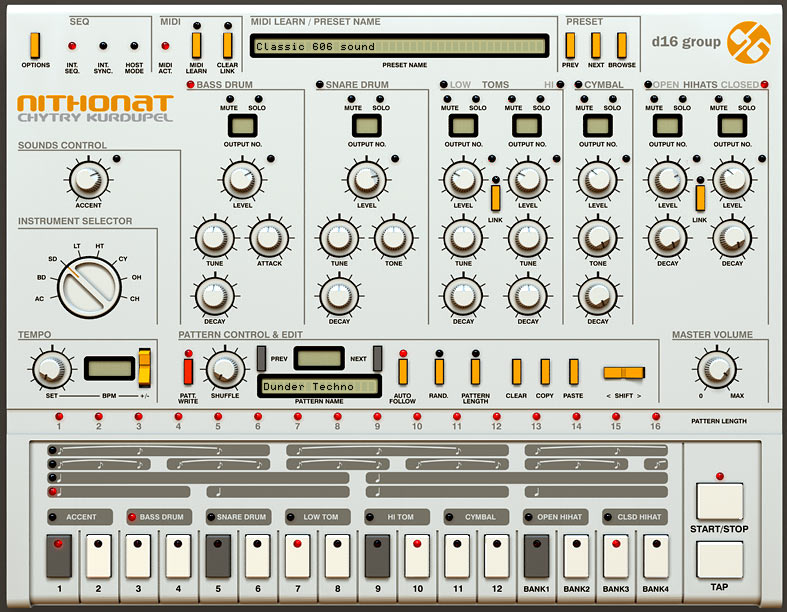Solo the Cymbal
This screenshot has width=787, height=612.
[x=612, y=99]
